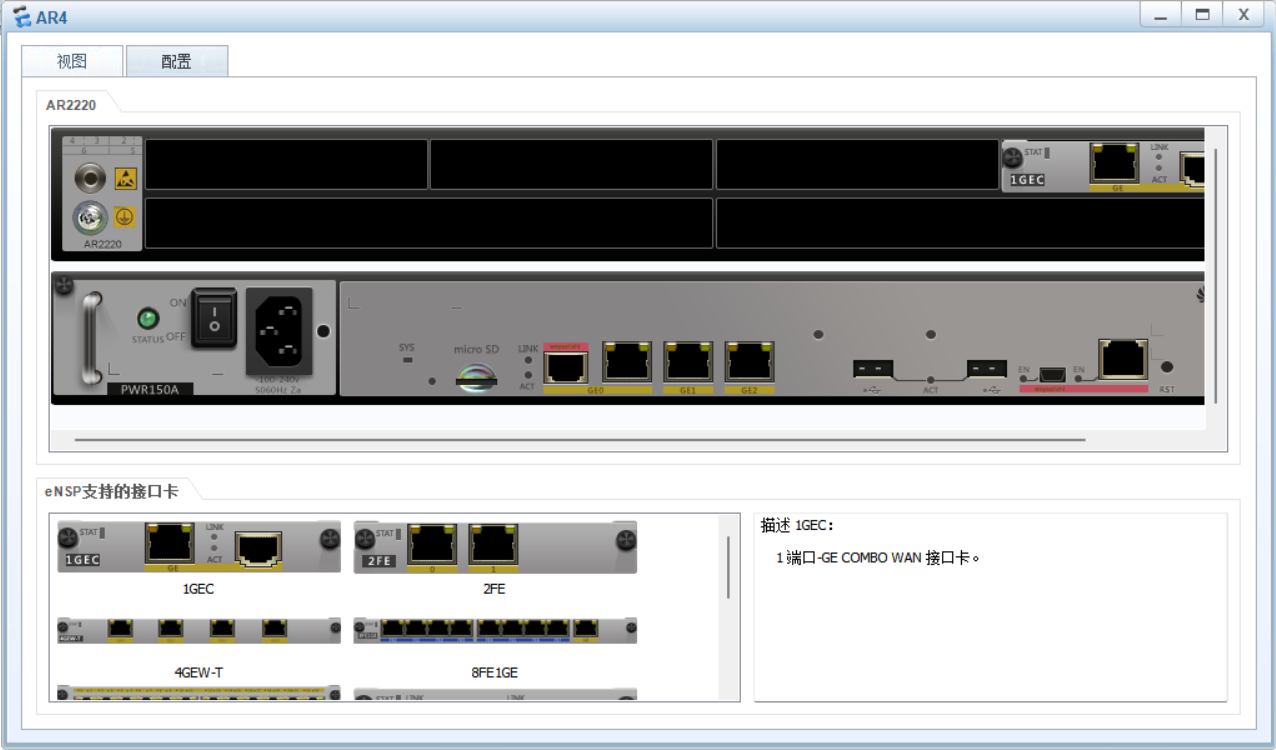Close the AR4 window
The height and width of the screenshot is (750, 1276).
[1244, 14]
